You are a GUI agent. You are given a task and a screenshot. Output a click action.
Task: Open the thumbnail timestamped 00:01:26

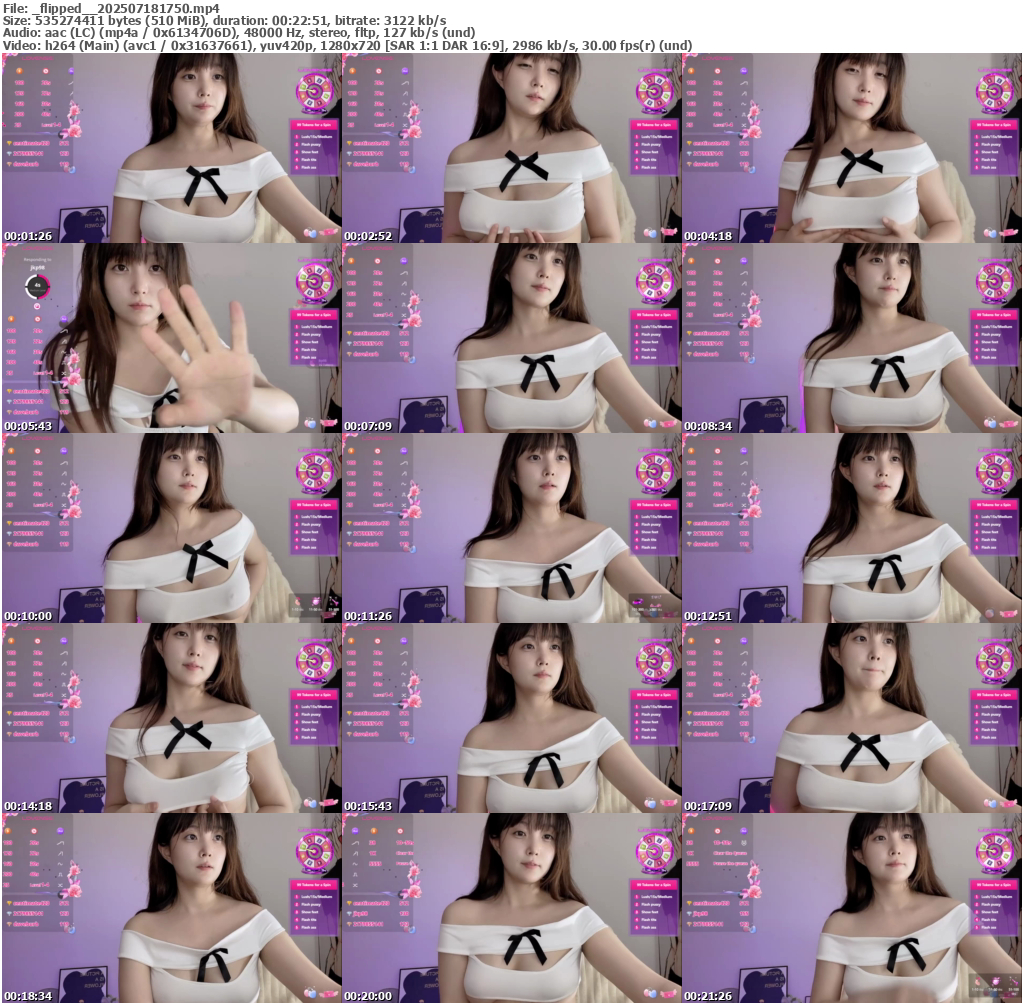[x=171, y=148]
